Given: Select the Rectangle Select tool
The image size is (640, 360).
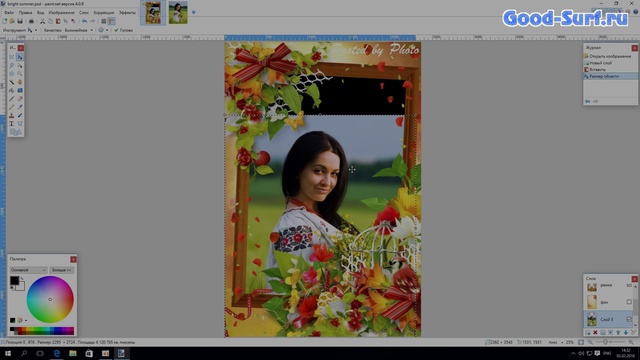Looking at the screenshot, I should click(x=11, y=57).
